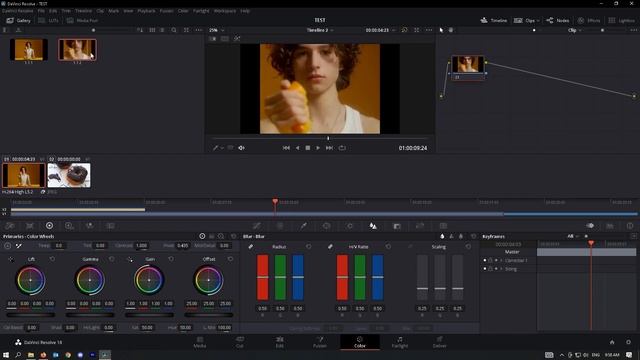Toggle the Nodes button in toolbar
The width and height of the screenshot is (640, 360).
click(x=558, y=20)
